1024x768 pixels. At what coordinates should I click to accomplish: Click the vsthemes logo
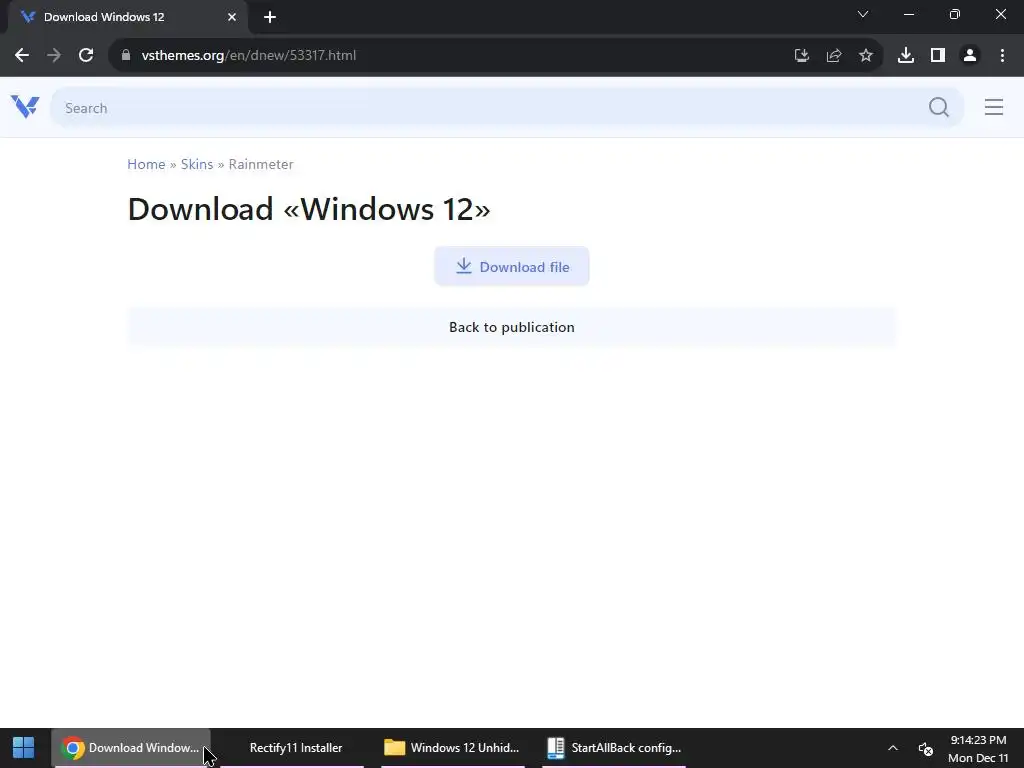(25, 107)
